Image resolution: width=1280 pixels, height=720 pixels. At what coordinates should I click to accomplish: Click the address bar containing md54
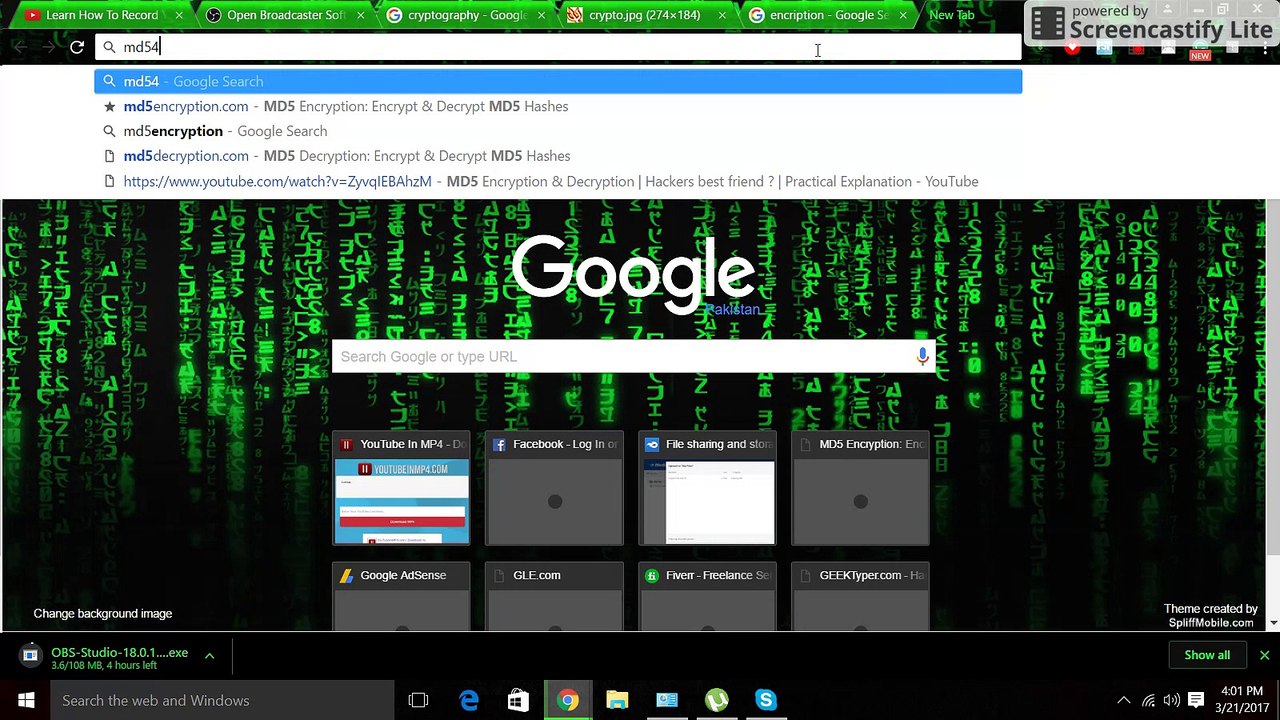point(558,47)
